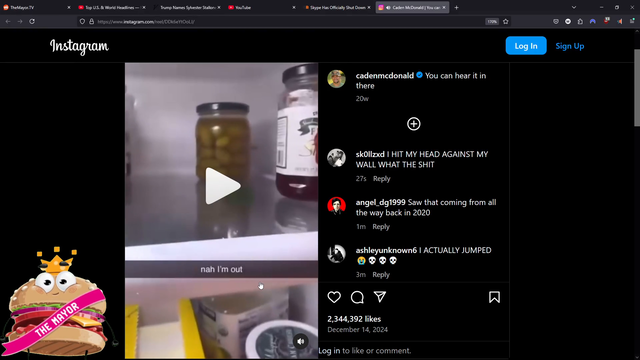
Task: Reload the page
Action: click(32, 21)
